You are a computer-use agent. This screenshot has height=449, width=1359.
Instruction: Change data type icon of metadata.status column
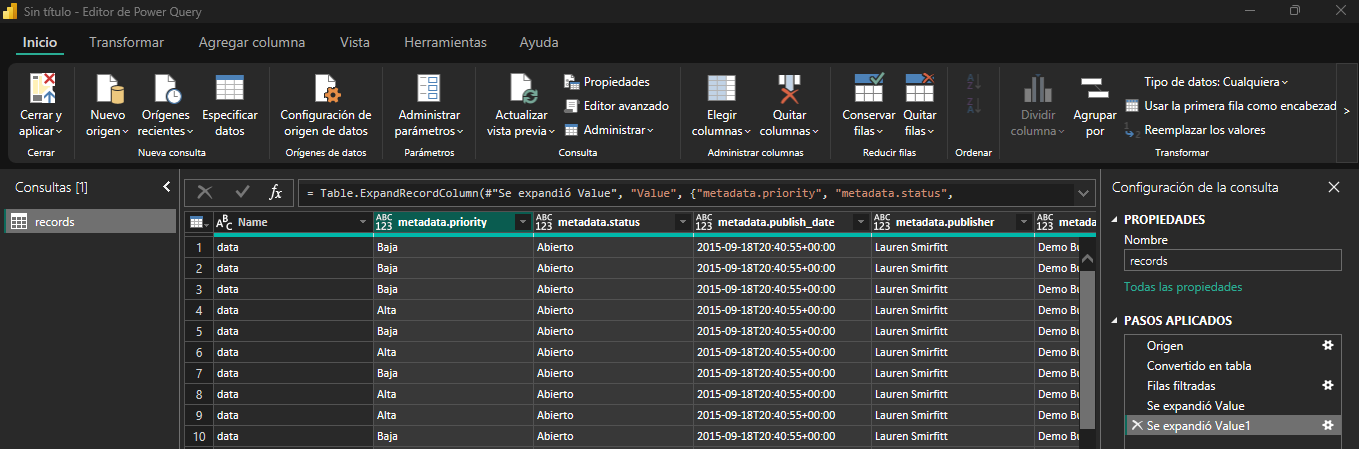click(544, 222)
